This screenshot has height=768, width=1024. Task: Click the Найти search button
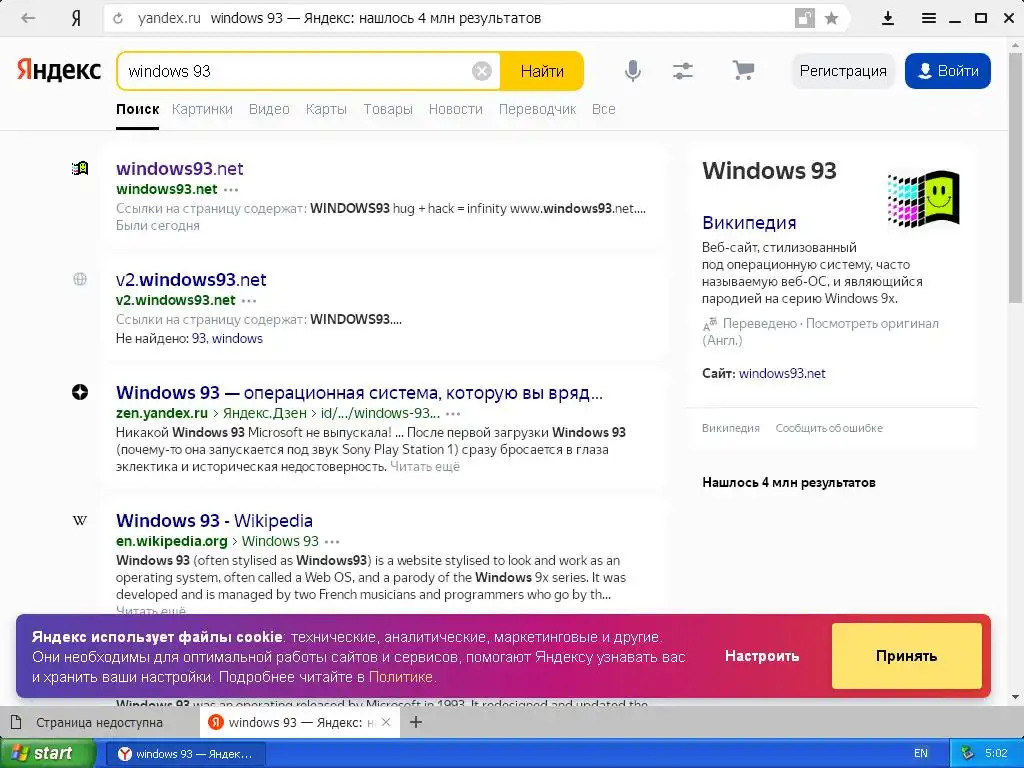tap(542, 71)
